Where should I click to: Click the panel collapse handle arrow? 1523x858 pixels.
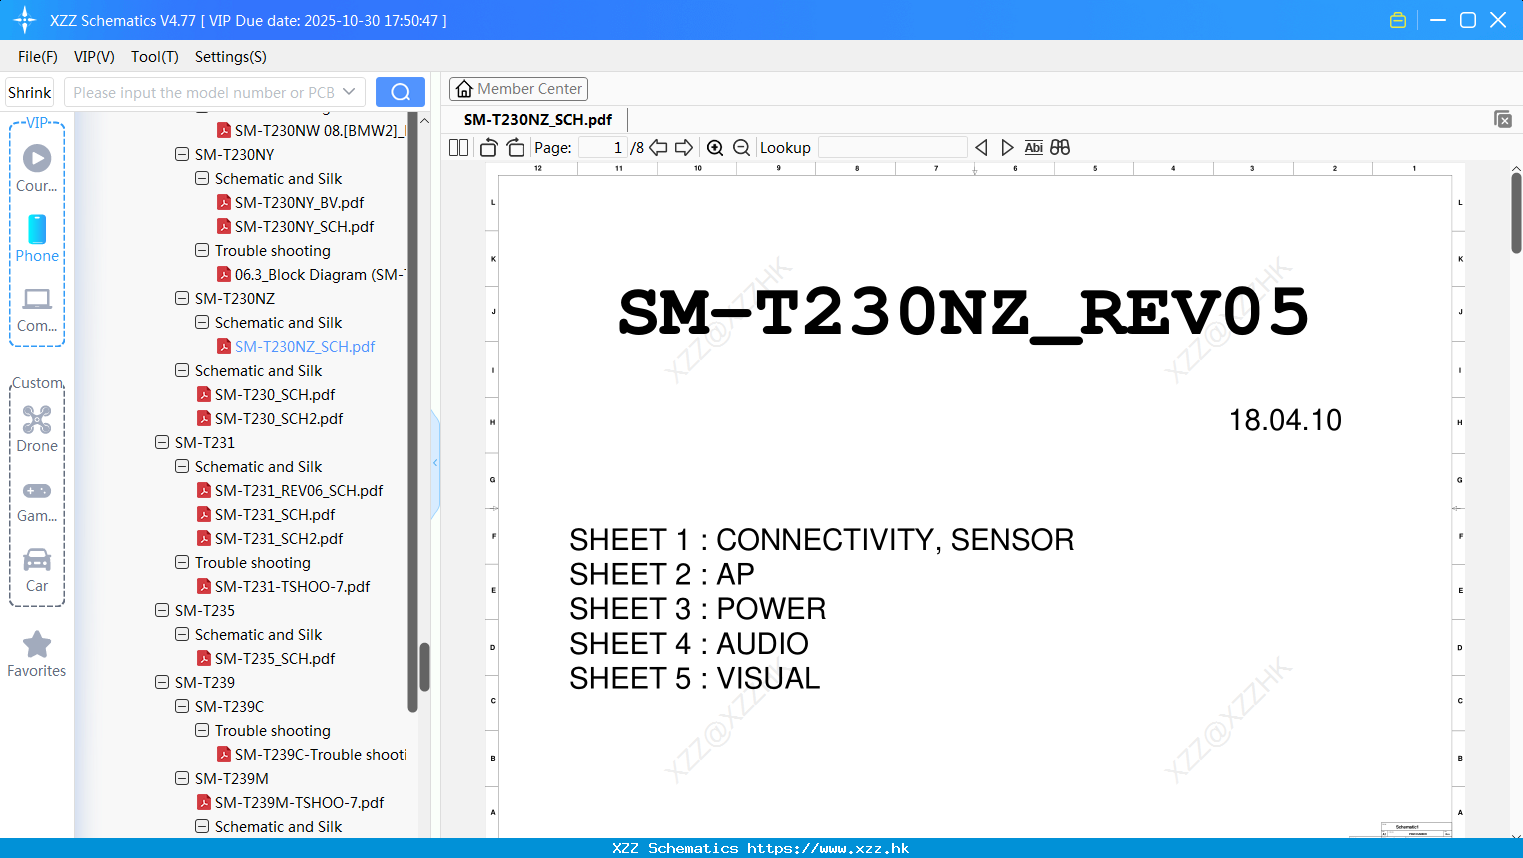pyautogui.click(x=435, y=463)
